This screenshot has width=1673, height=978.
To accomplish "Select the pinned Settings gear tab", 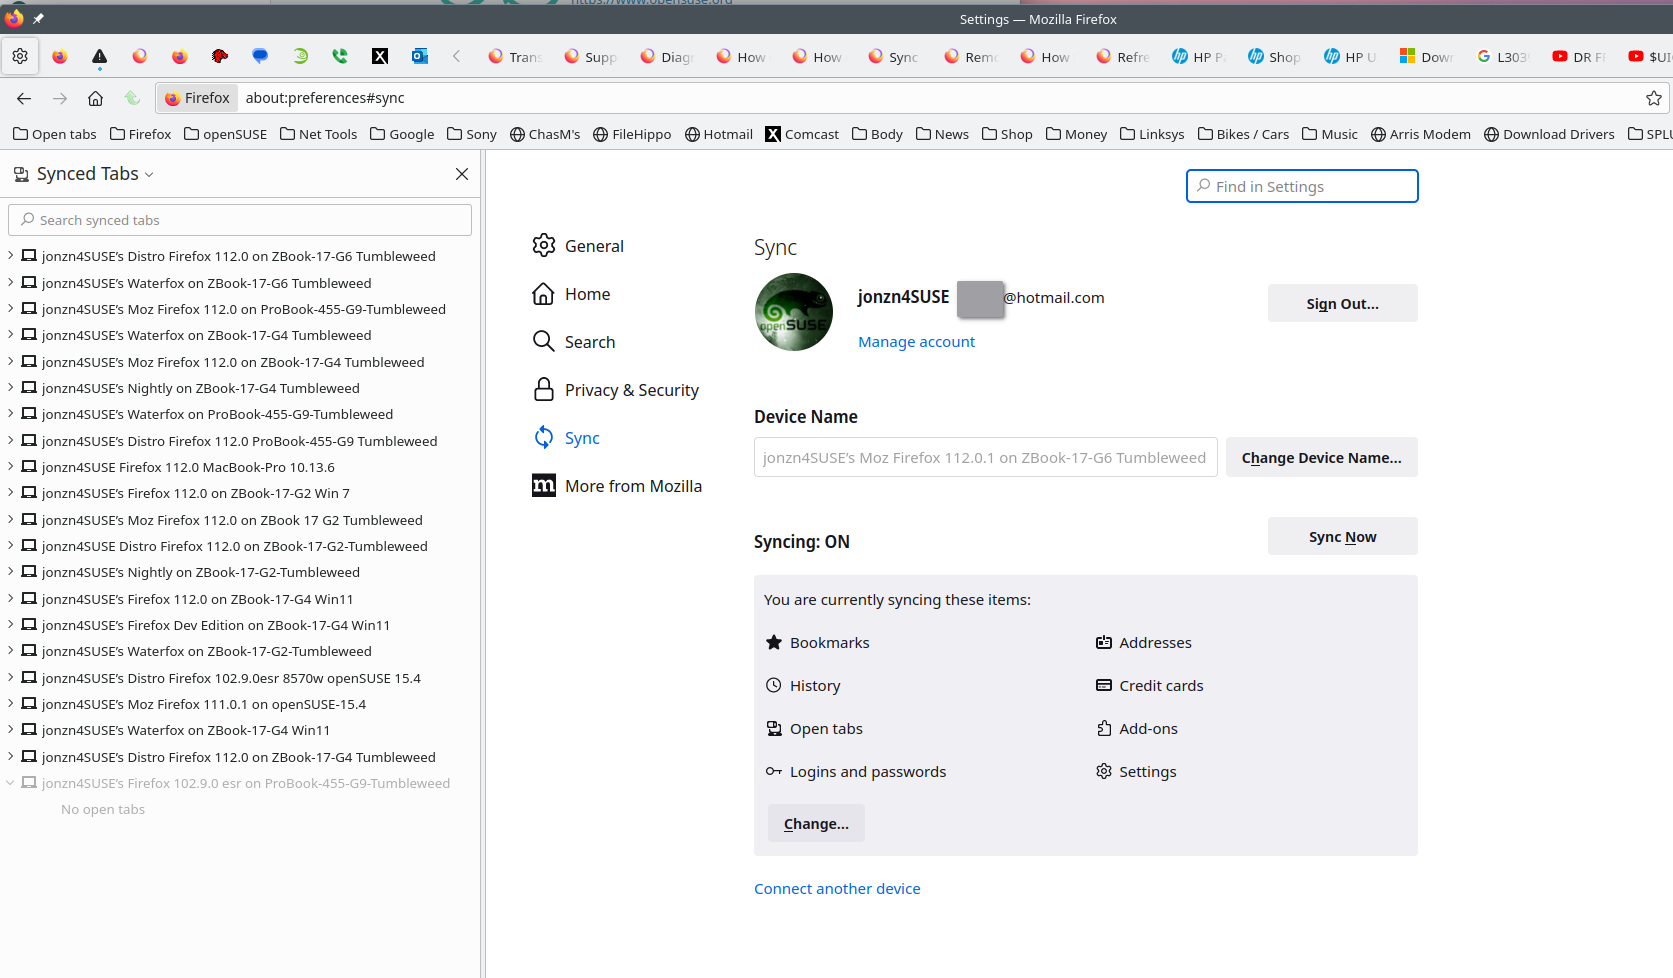I will tap(20, 57).
